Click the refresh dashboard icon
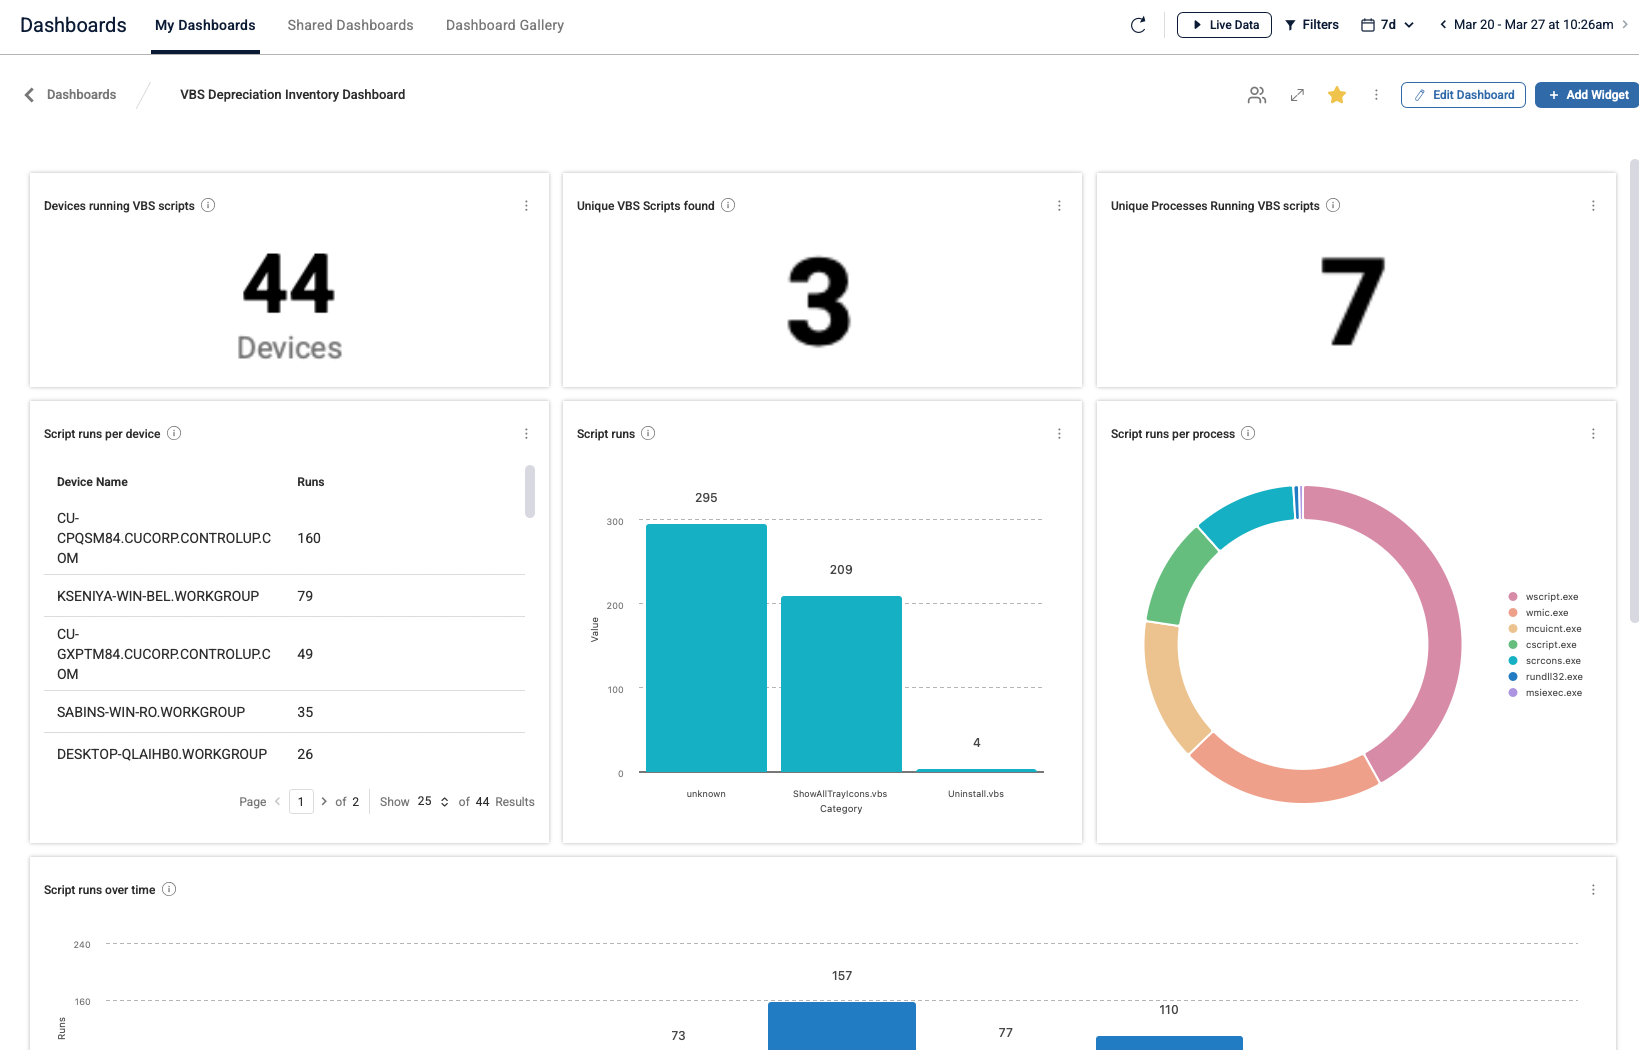 pyautogui.click(x=1138, y=25)
